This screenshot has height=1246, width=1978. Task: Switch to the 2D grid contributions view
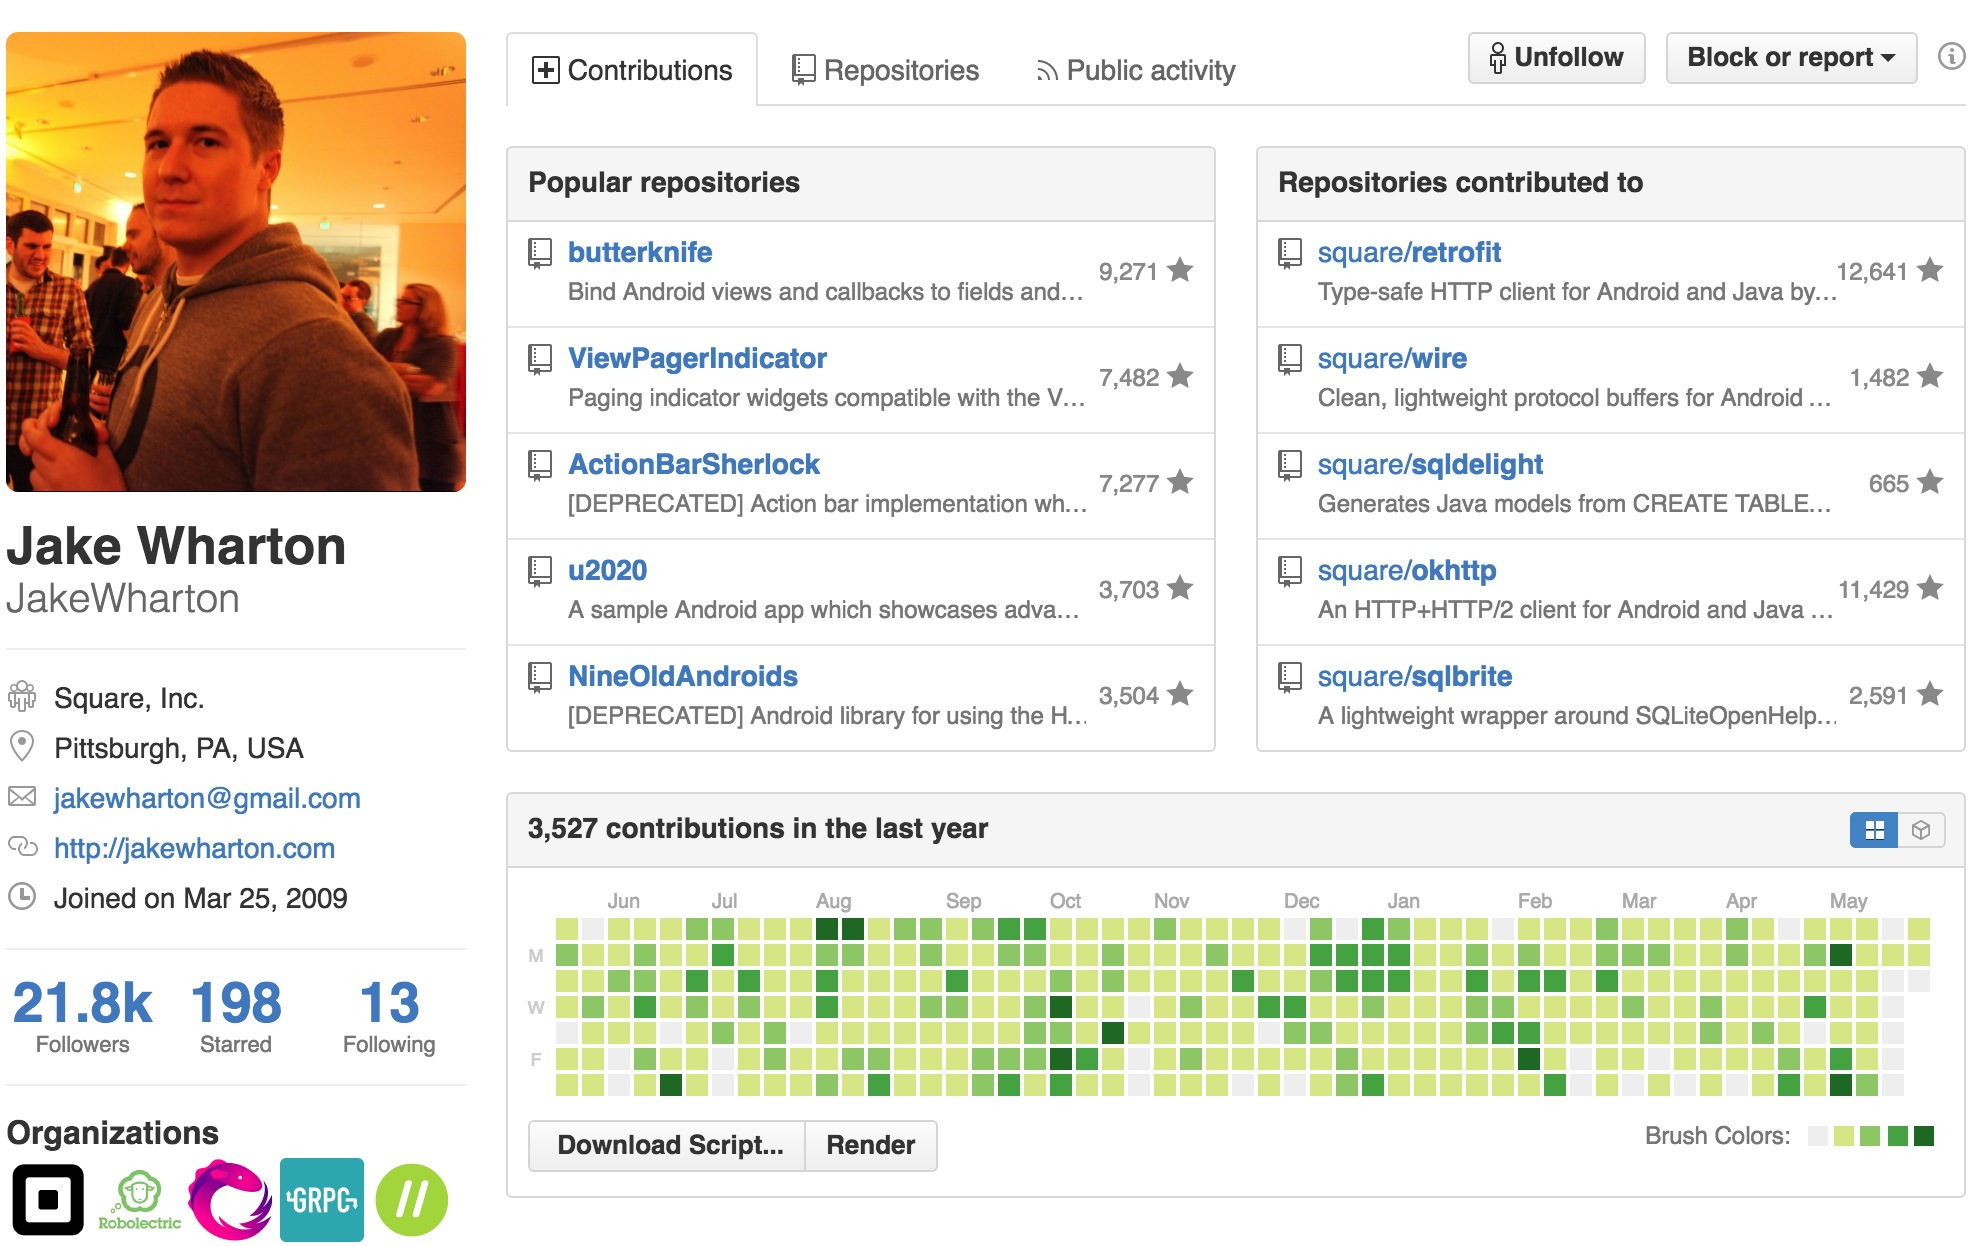pos(1874,830)
